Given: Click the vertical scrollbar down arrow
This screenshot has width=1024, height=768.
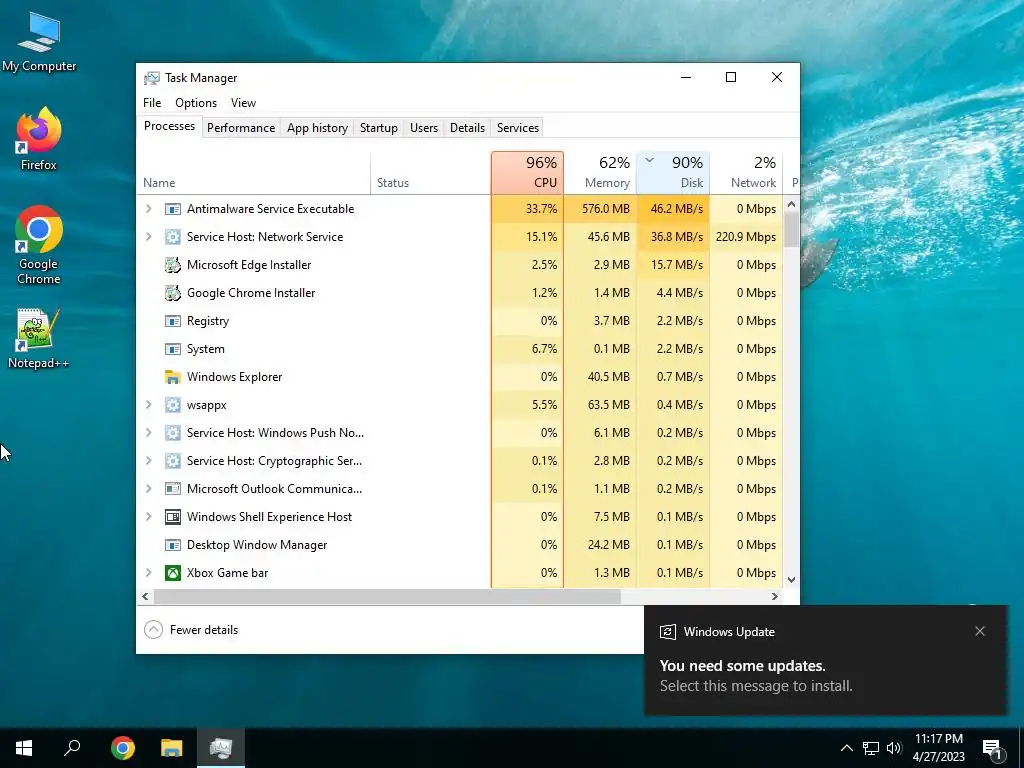Looking at the screenshot, I should pyautogui.click(x=792, y=579).
